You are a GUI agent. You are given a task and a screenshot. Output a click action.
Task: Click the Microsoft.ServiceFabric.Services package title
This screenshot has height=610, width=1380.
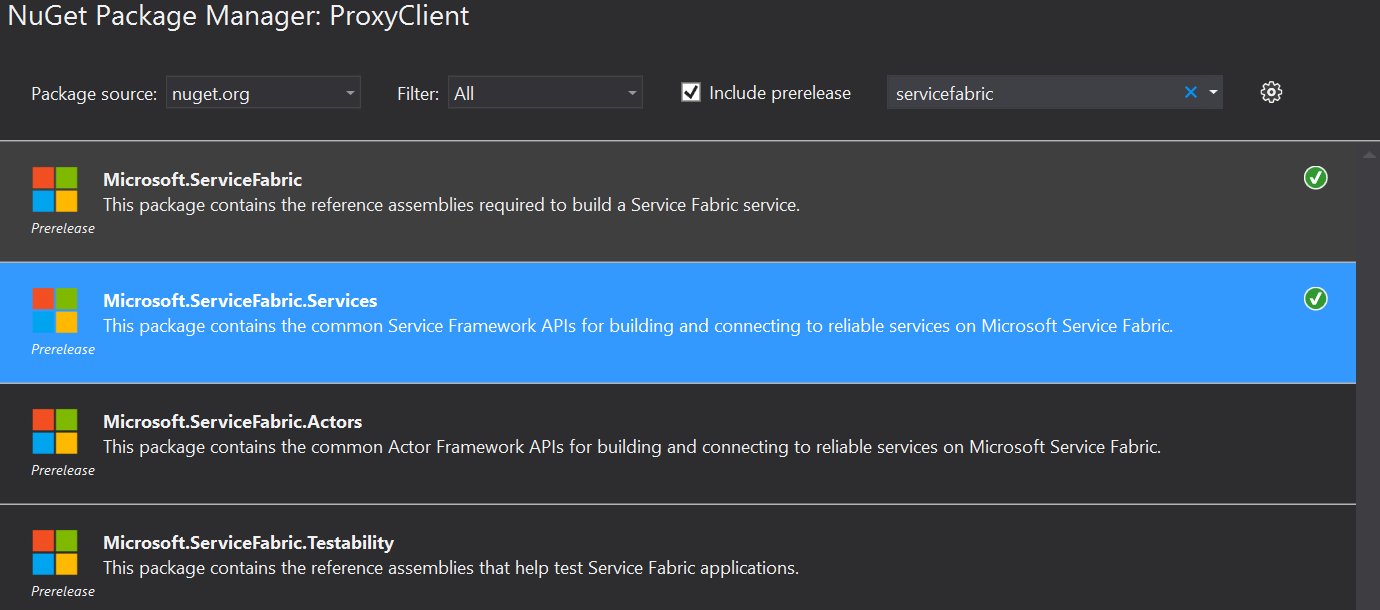(240, 301)
